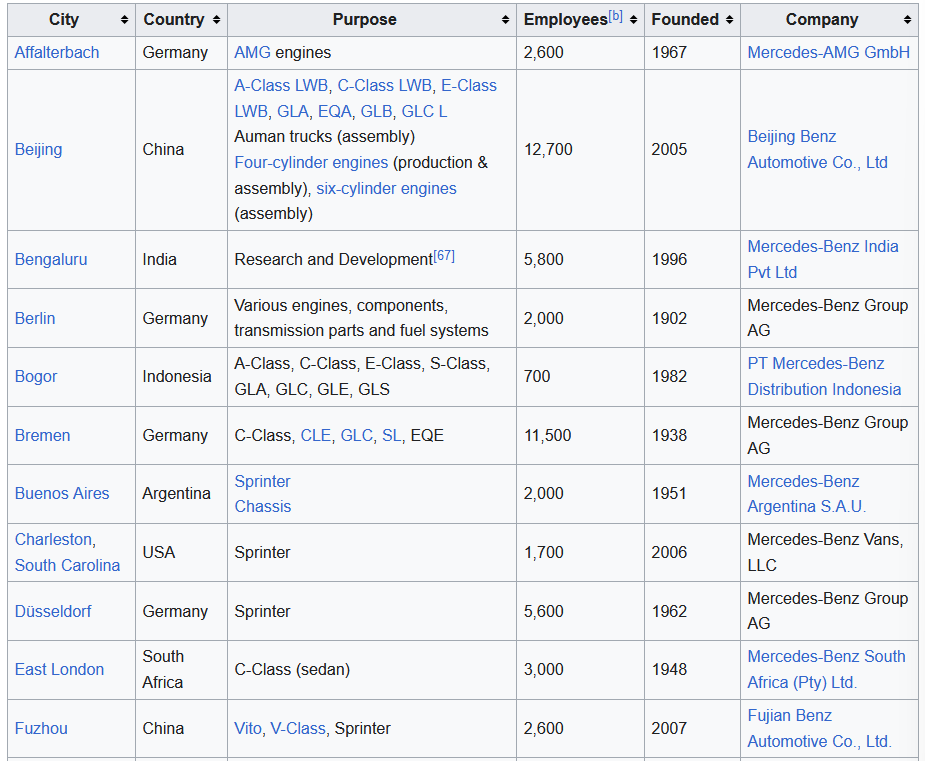Open the Beijing city link
The height and width of the screenshot is (761, 925).
pyautogui.click(x=38, y=149)
